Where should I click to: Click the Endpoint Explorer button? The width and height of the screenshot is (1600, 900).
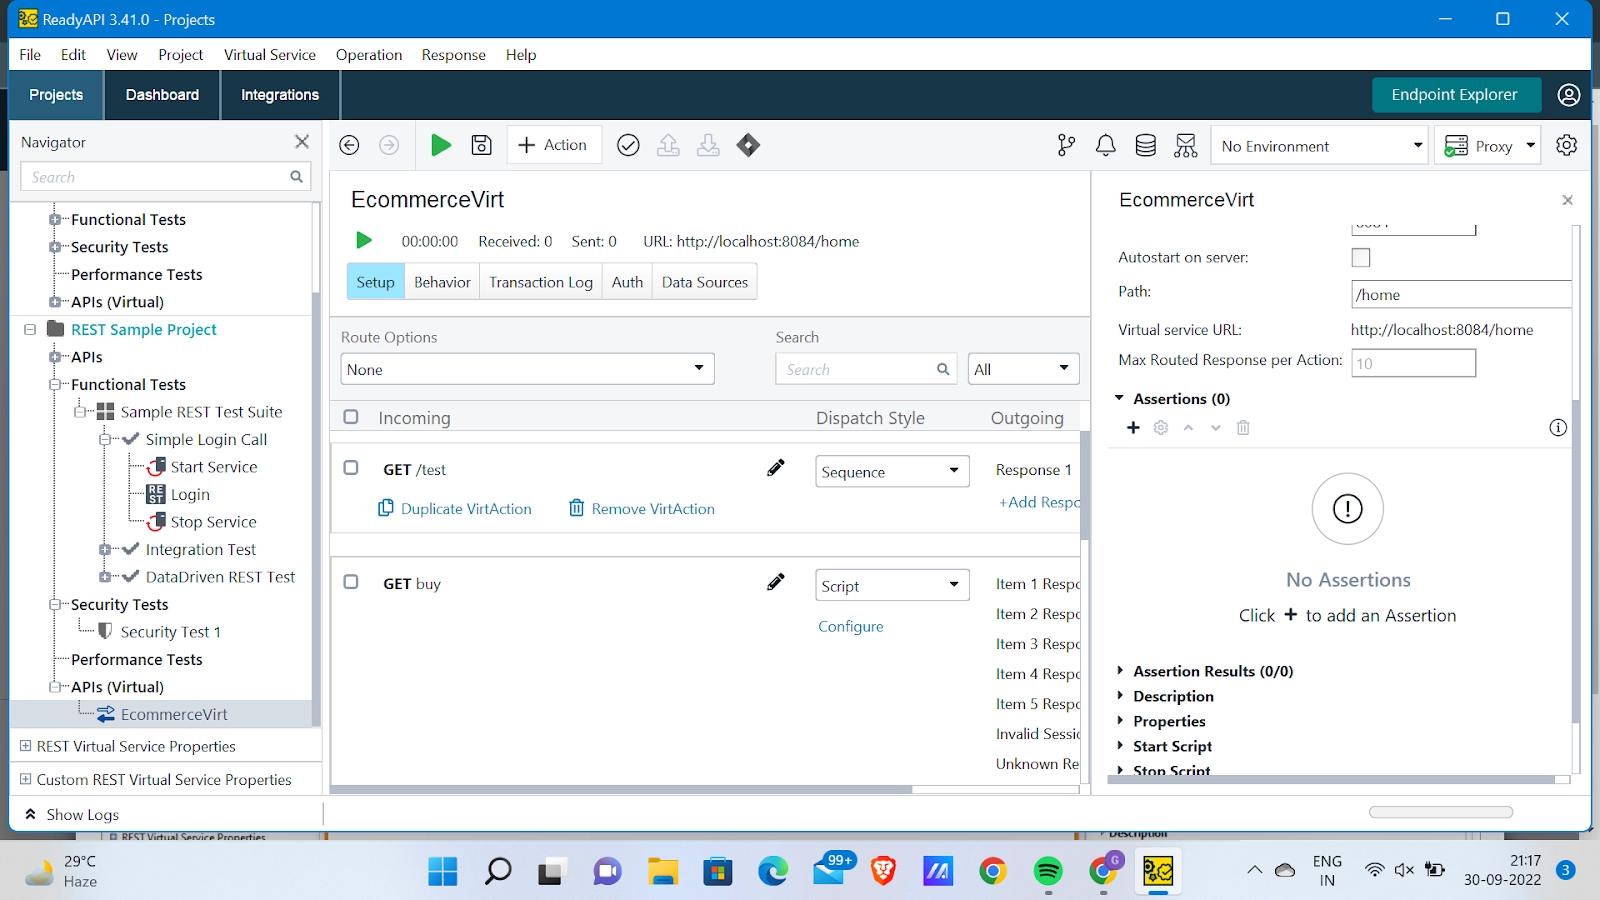coord(1455,95)
